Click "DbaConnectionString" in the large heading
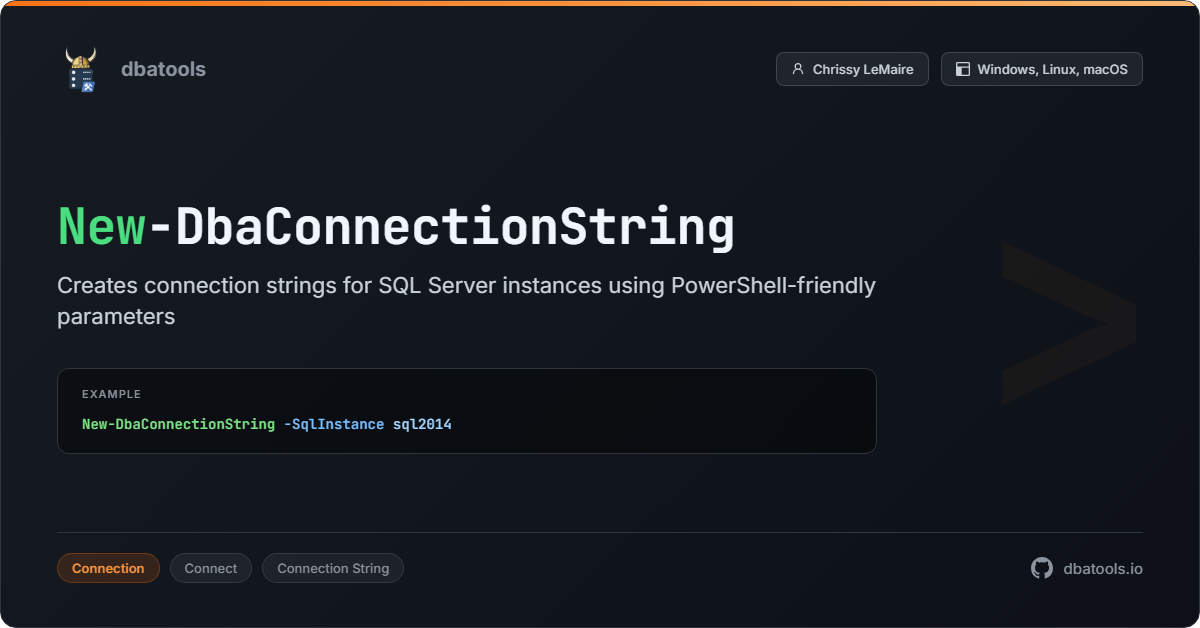Screen dimensions: 1200x628 click(454, 227)
